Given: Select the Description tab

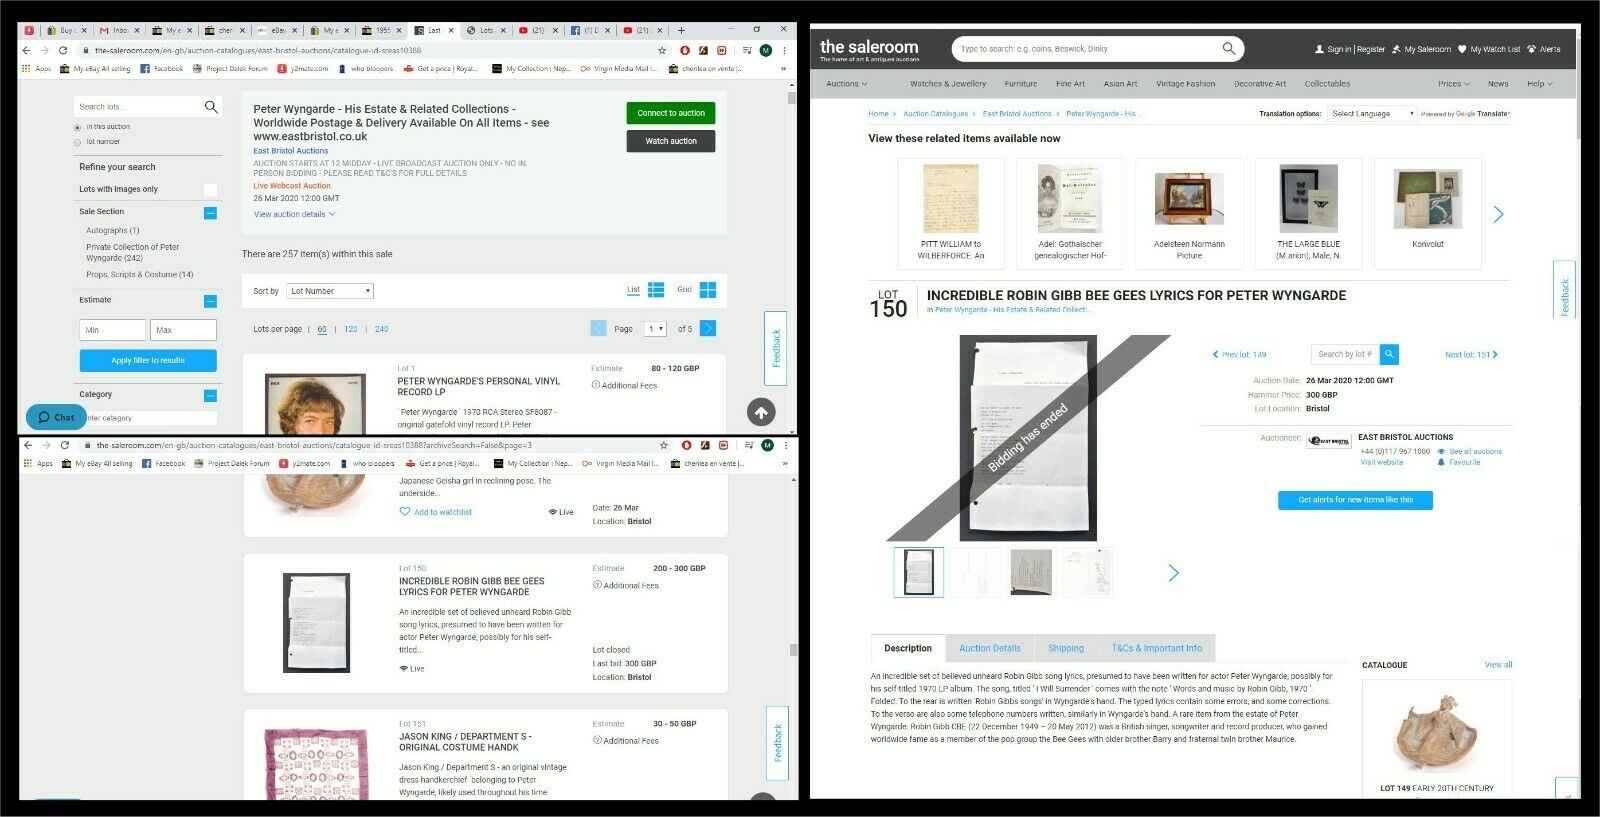Looking at the screenshot, I should coord(908,648).
